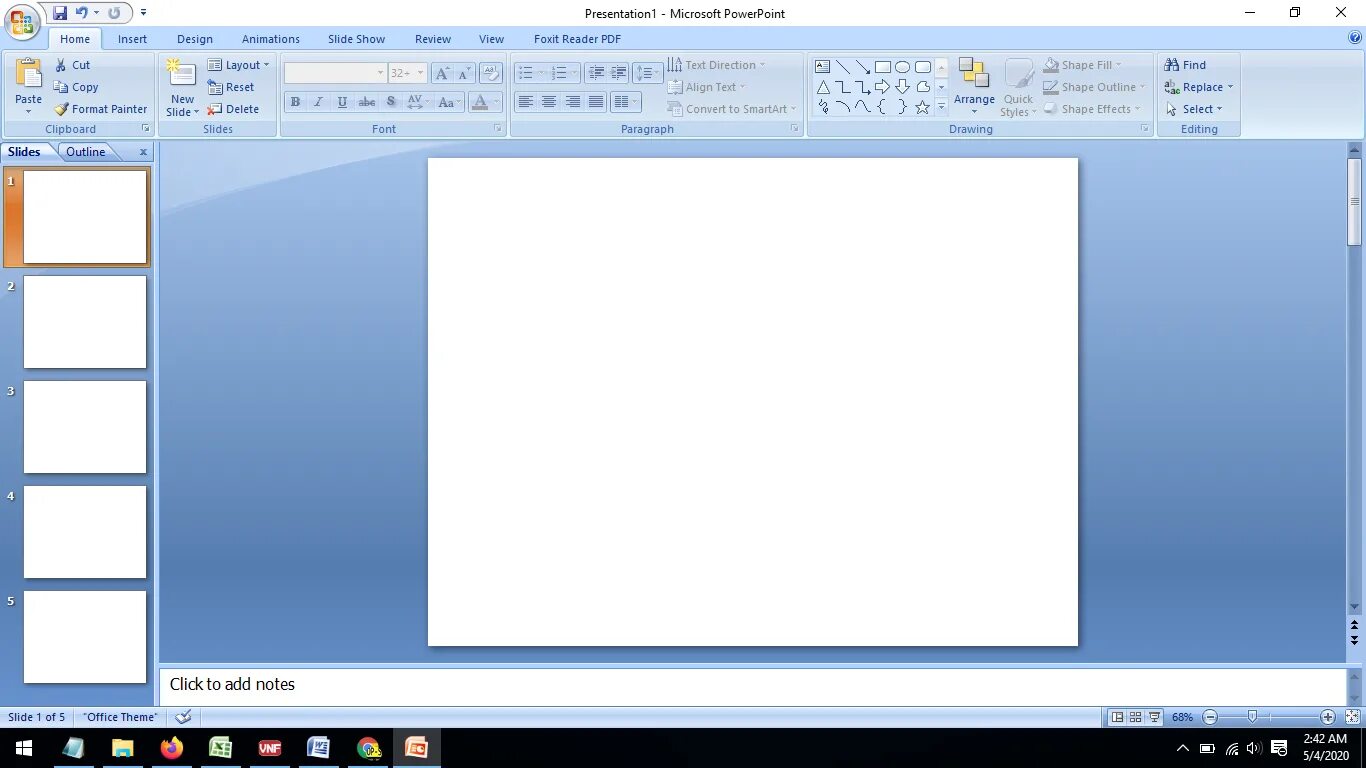Image resolution: width=1366 pixels, height=768 pixels.
Task: Choose the freeform scribble shape
Action: point(823,107)
